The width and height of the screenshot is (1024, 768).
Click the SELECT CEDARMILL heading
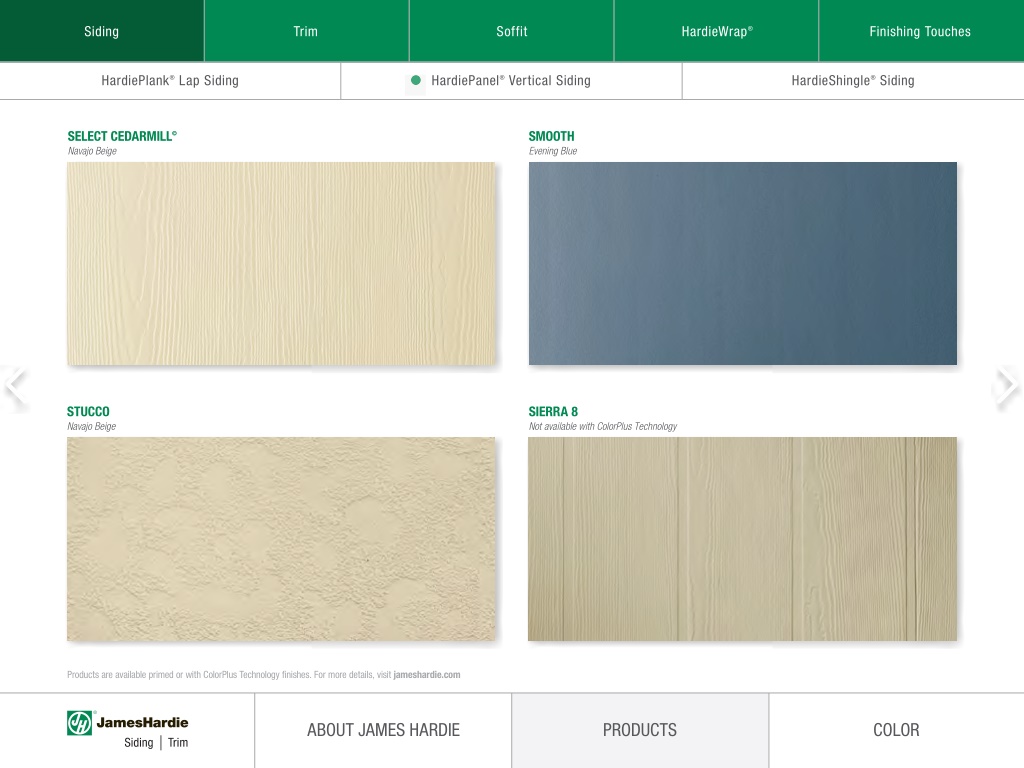click(122, 136)
